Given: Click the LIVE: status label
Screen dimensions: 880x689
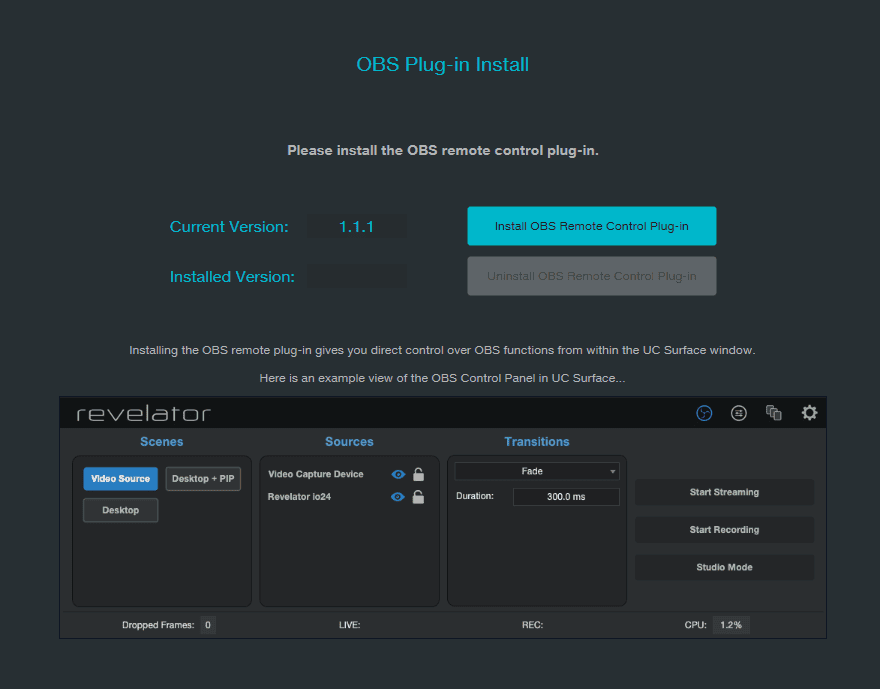Looking at the screenshot, I should (349, 625).
